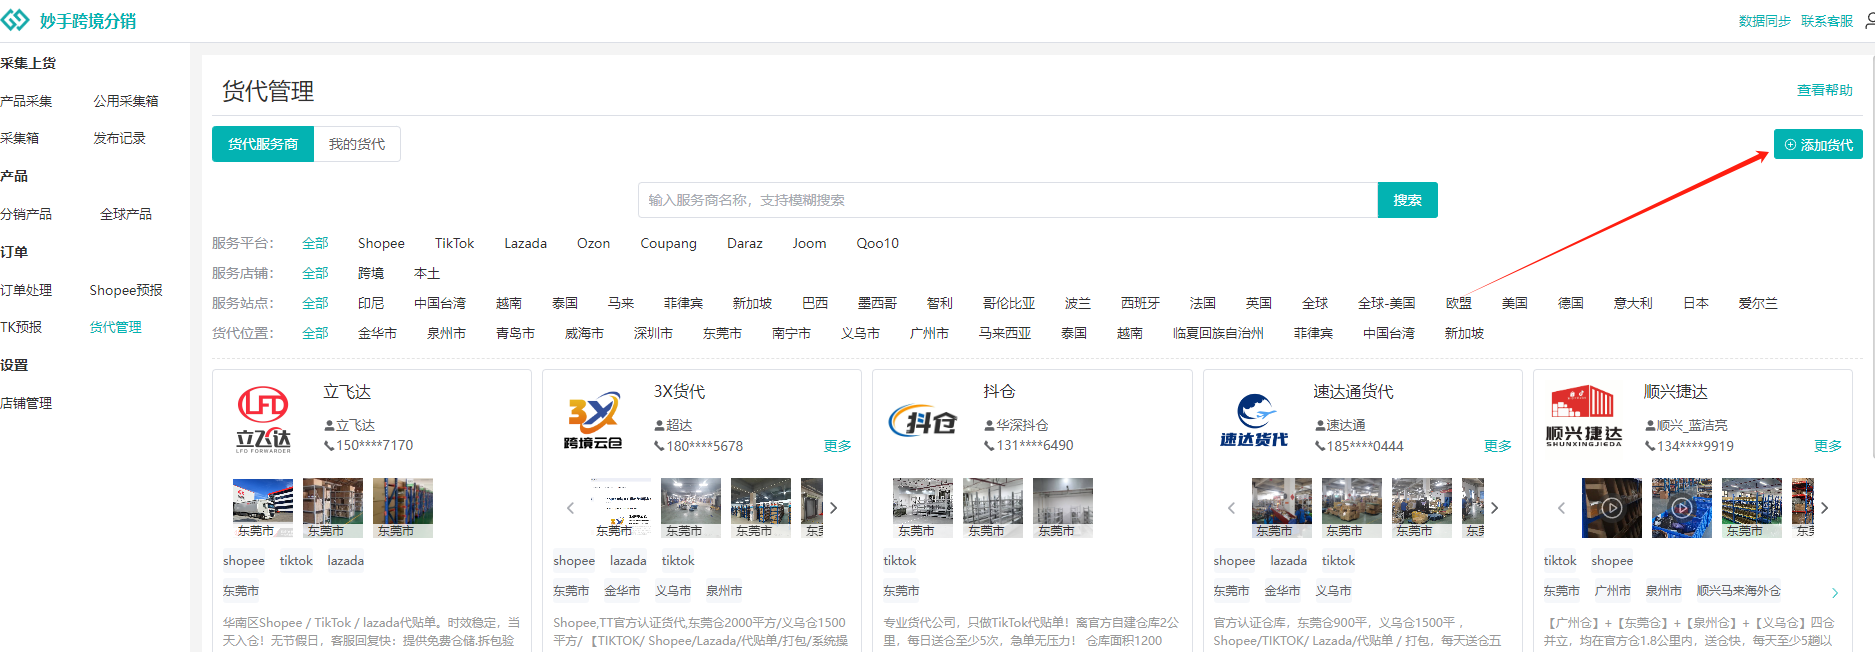
Task: Click the 立飞达 LFD company logo
Action: pos(263,419)
